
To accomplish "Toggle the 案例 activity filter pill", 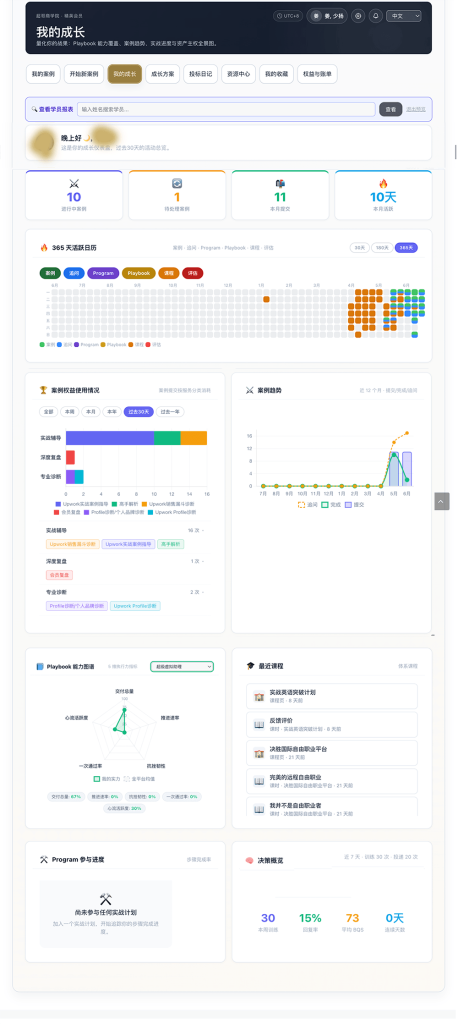I will point(50,273).
